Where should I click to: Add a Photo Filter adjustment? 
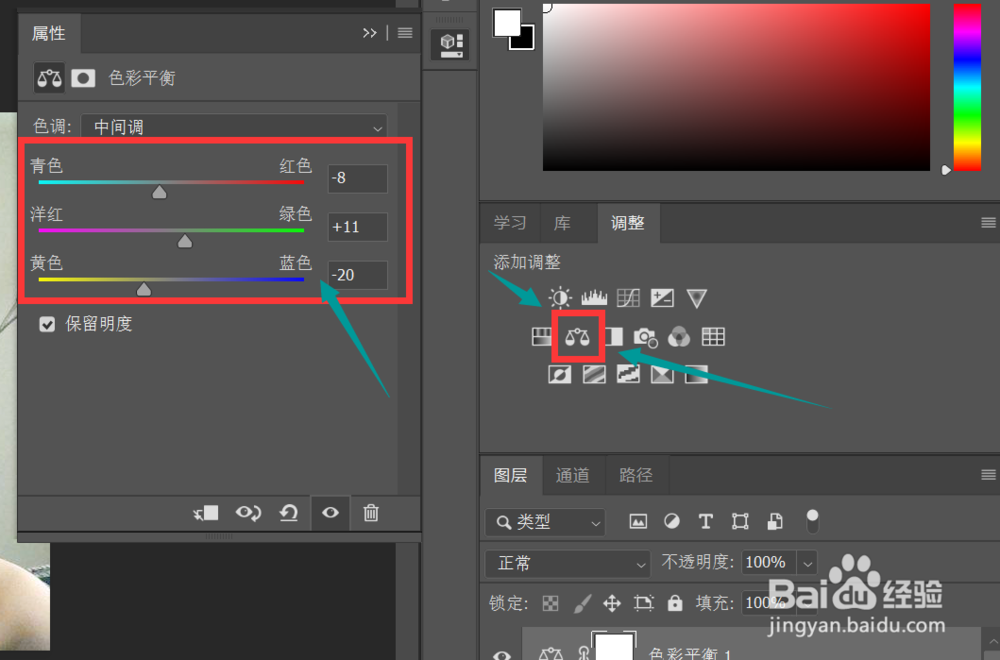click(645, 337)
